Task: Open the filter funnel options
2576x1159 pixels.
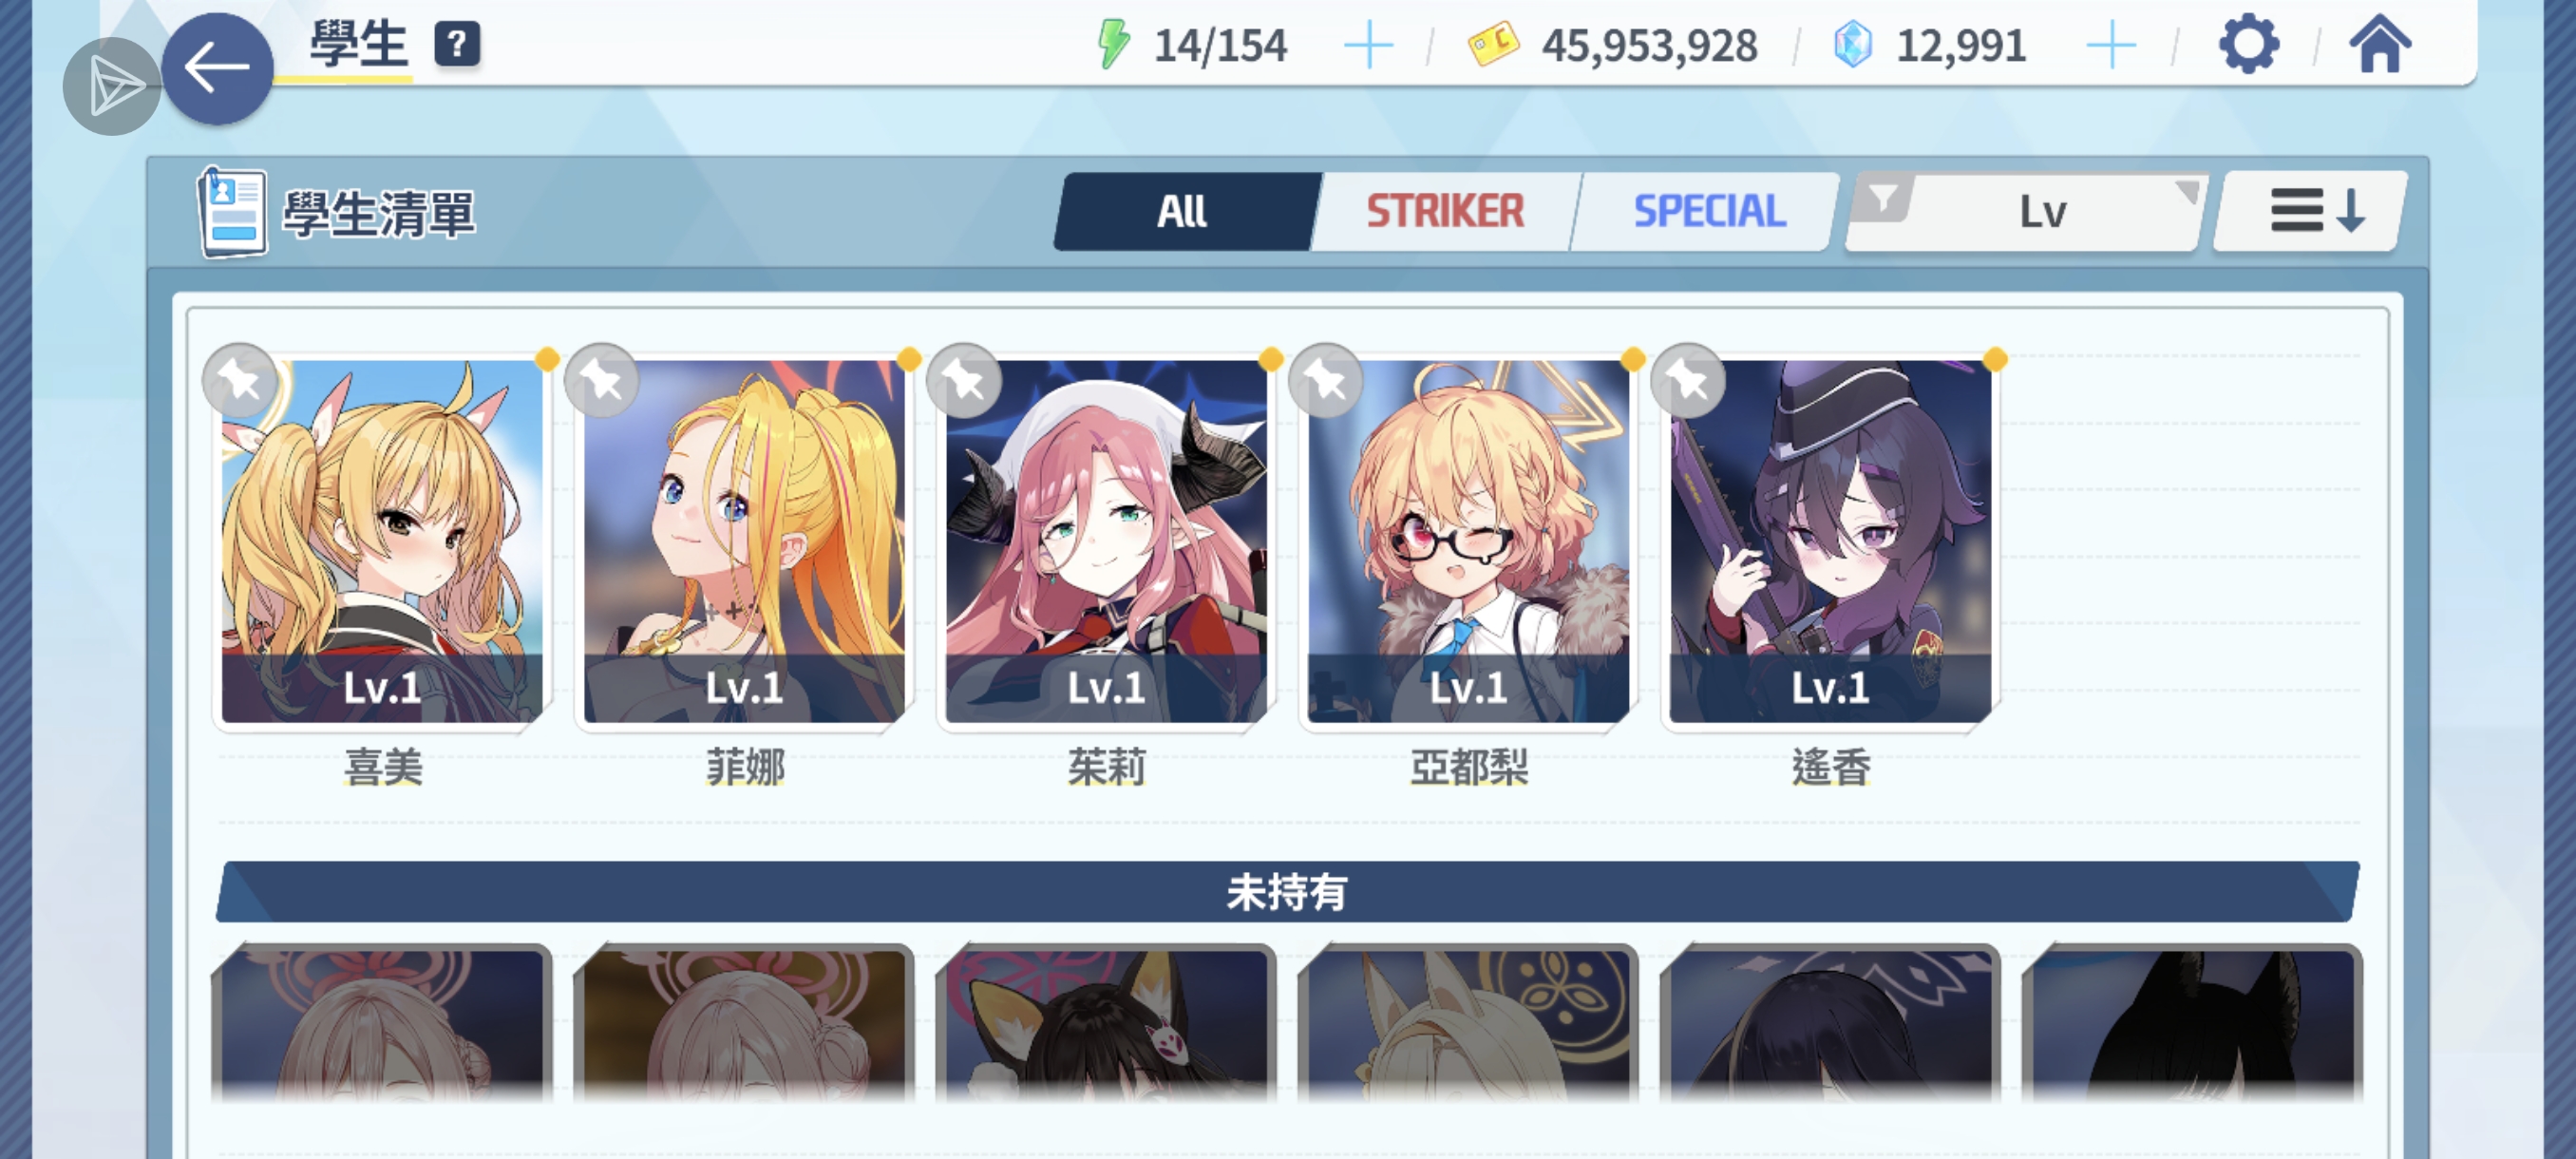Action: [1883, 198]
